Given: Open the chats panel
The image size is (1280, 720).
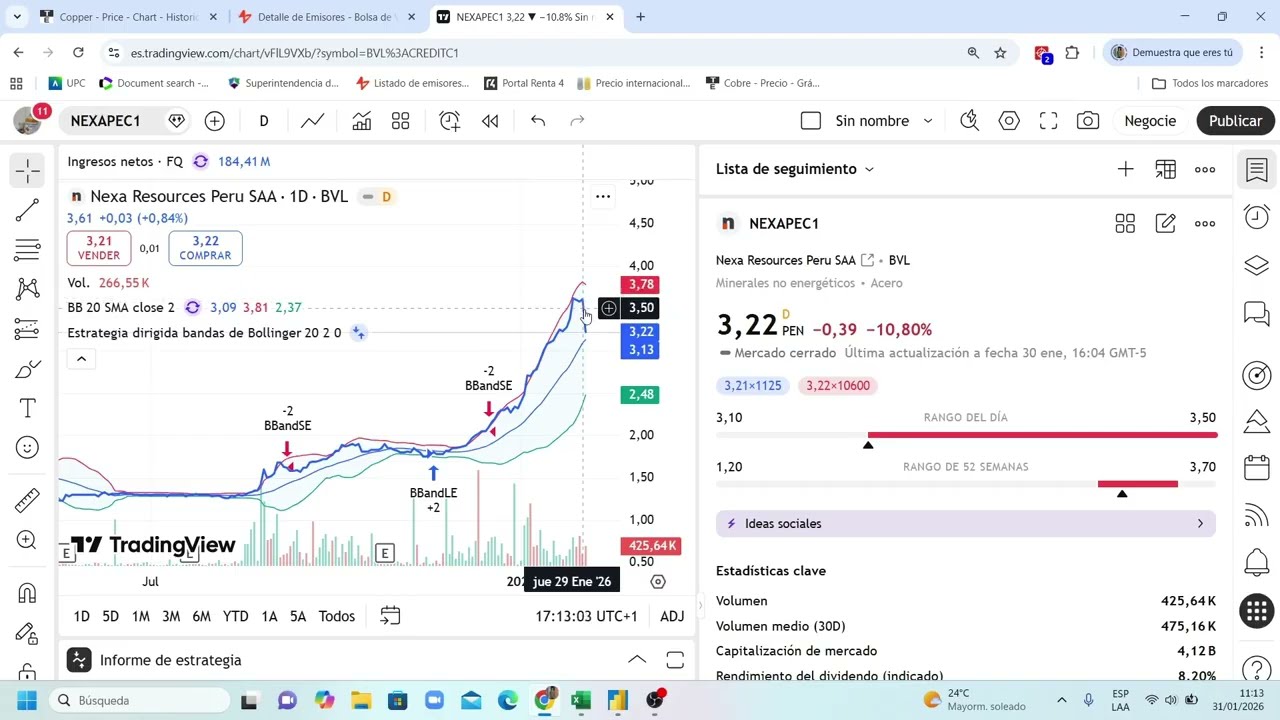Looking at the screenshot, I should tap(1257, 314).
